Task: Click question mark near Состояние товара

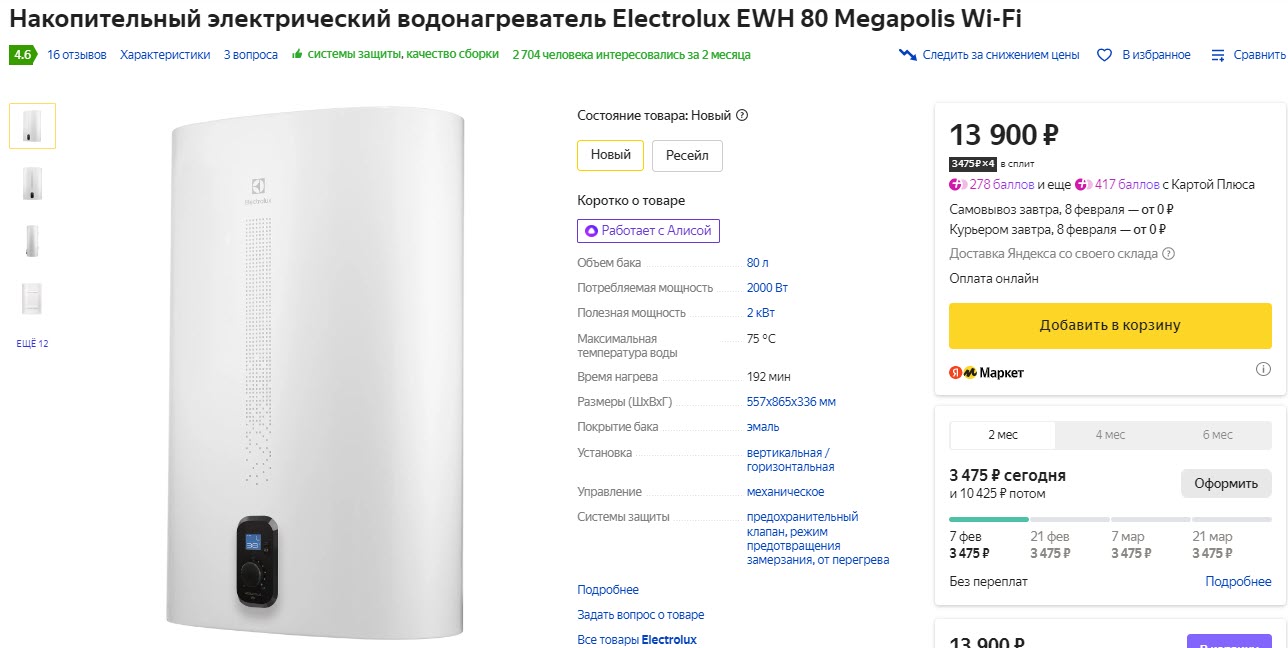Action: 740,115
